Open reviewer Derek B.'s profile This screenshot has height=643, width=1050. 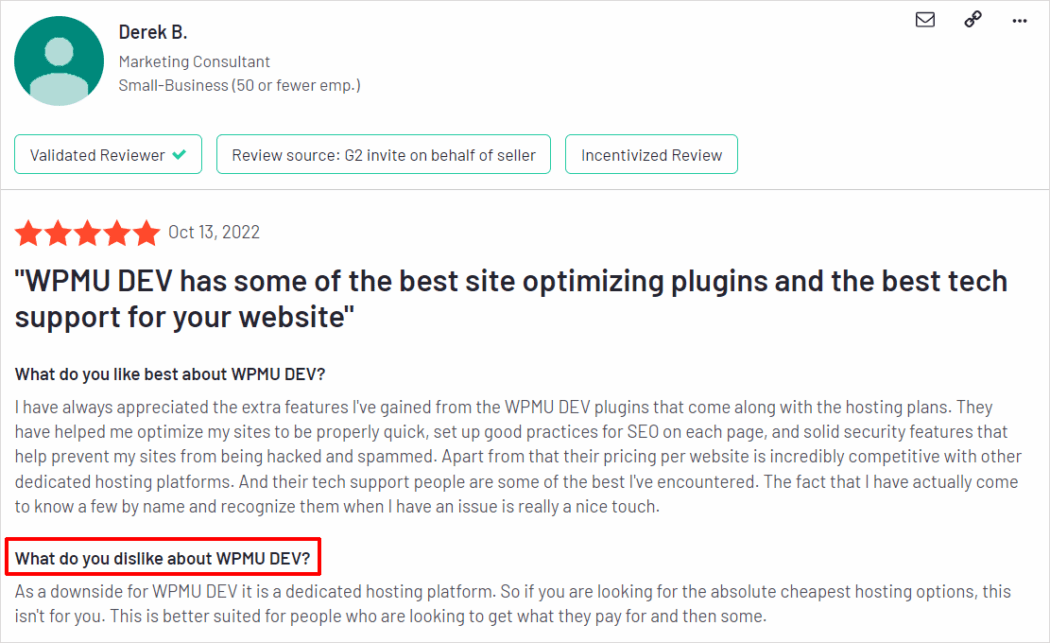tap(152, 31)
